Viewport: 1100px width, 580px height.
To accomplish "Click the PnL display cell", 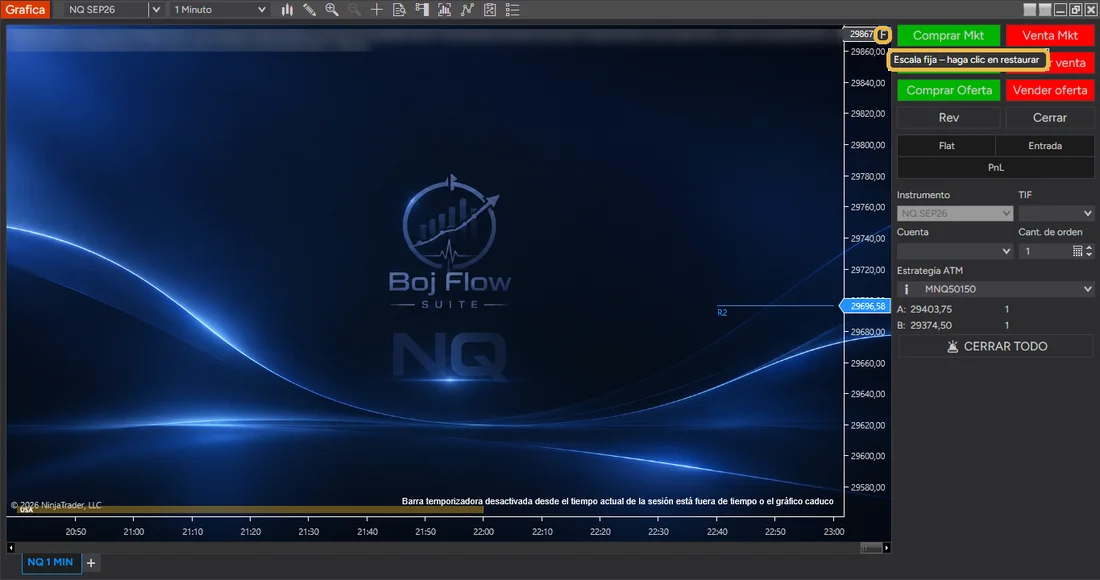I will [995, 168].
